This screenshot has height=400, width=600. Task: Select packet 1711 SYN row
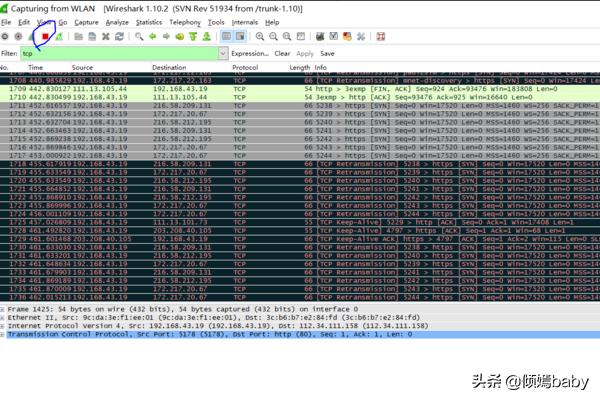pyautogui.click(x=300, y=106)
